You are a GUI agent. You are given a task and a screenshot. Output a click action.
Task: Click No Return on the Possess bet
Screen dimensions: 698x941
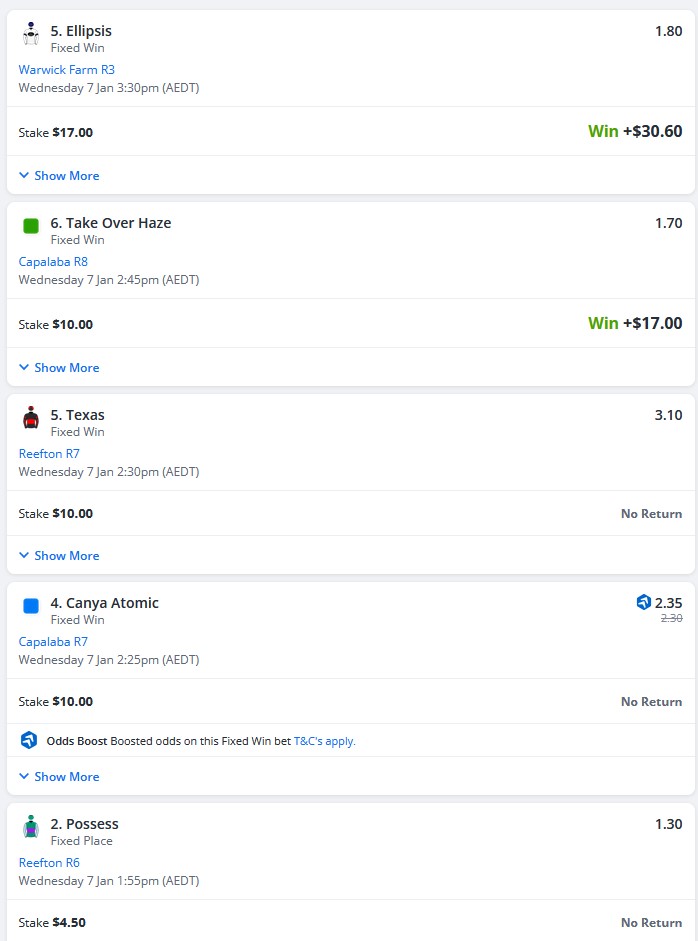pyautogui.click(x=651, y=922)
